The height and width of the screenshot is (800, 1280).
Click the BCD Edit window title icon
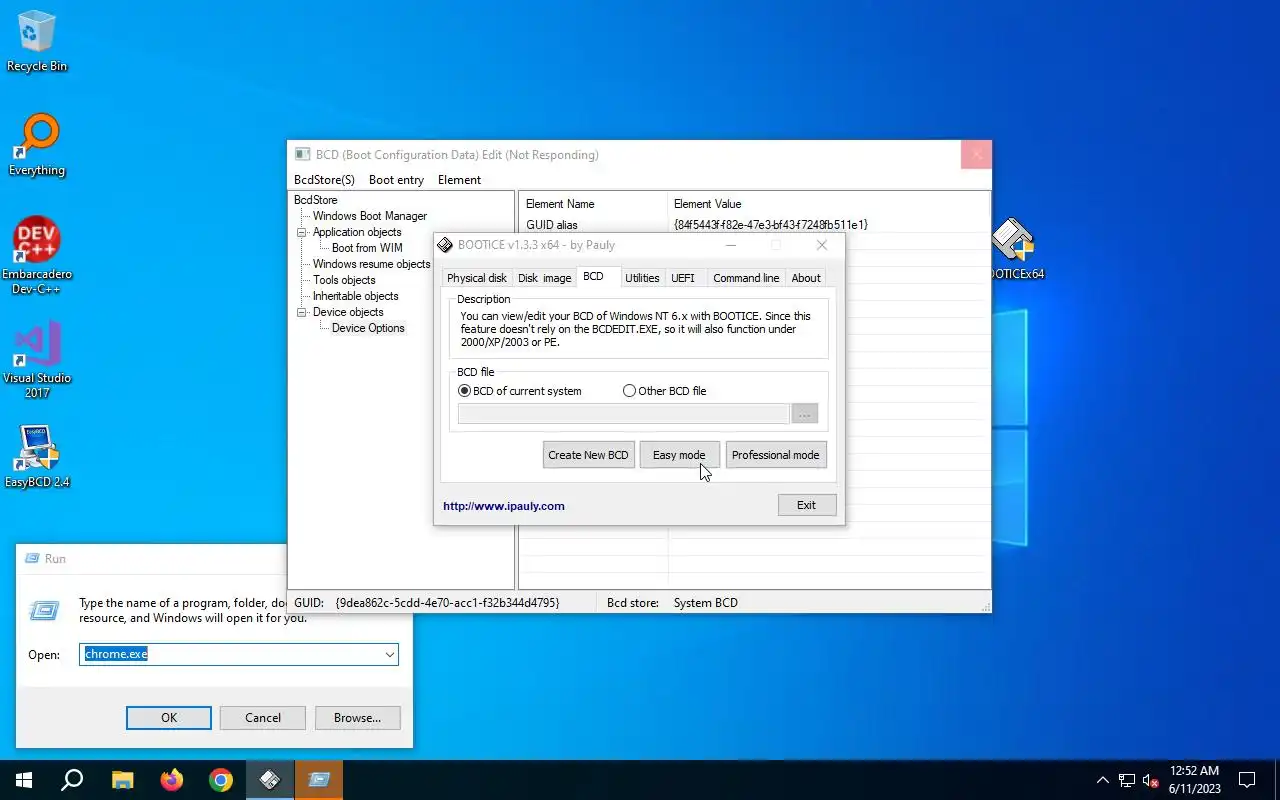(302, 155)
